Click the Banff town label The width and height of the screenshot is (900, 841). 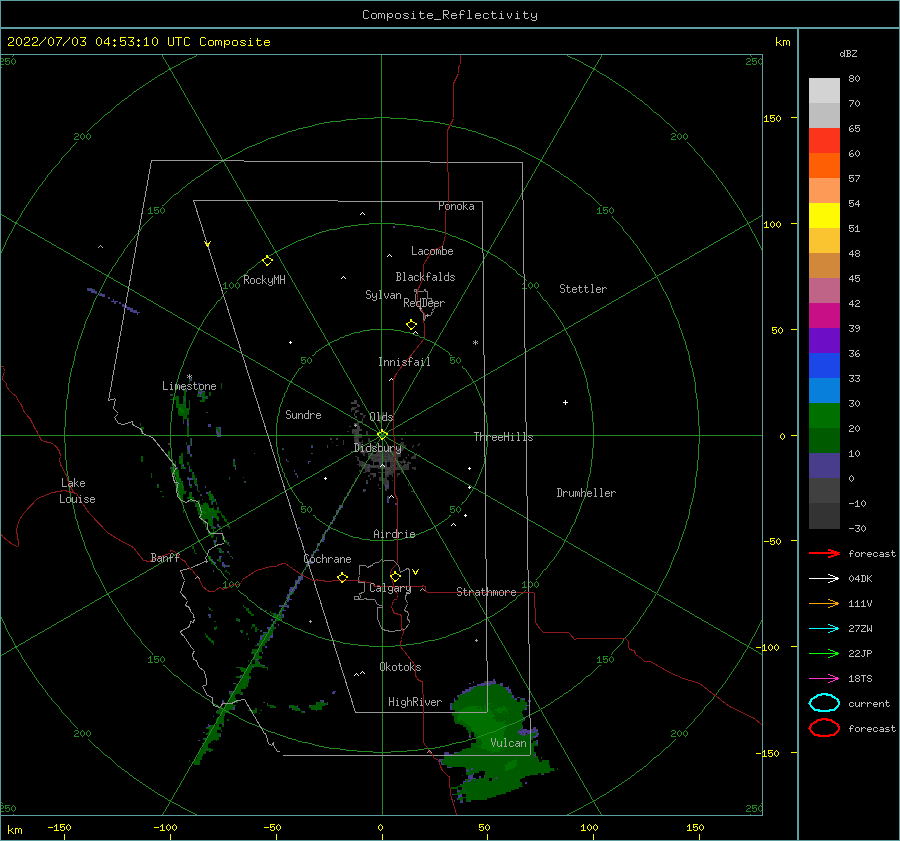[165, 557]
